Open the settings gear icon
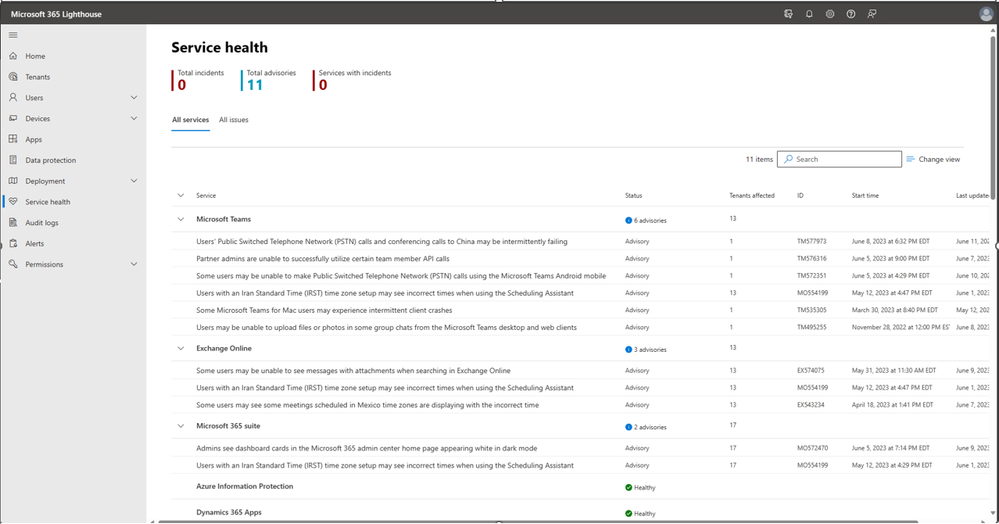Image resolution: width=999 pixels, height=524 pixels. tap(830, 13)
